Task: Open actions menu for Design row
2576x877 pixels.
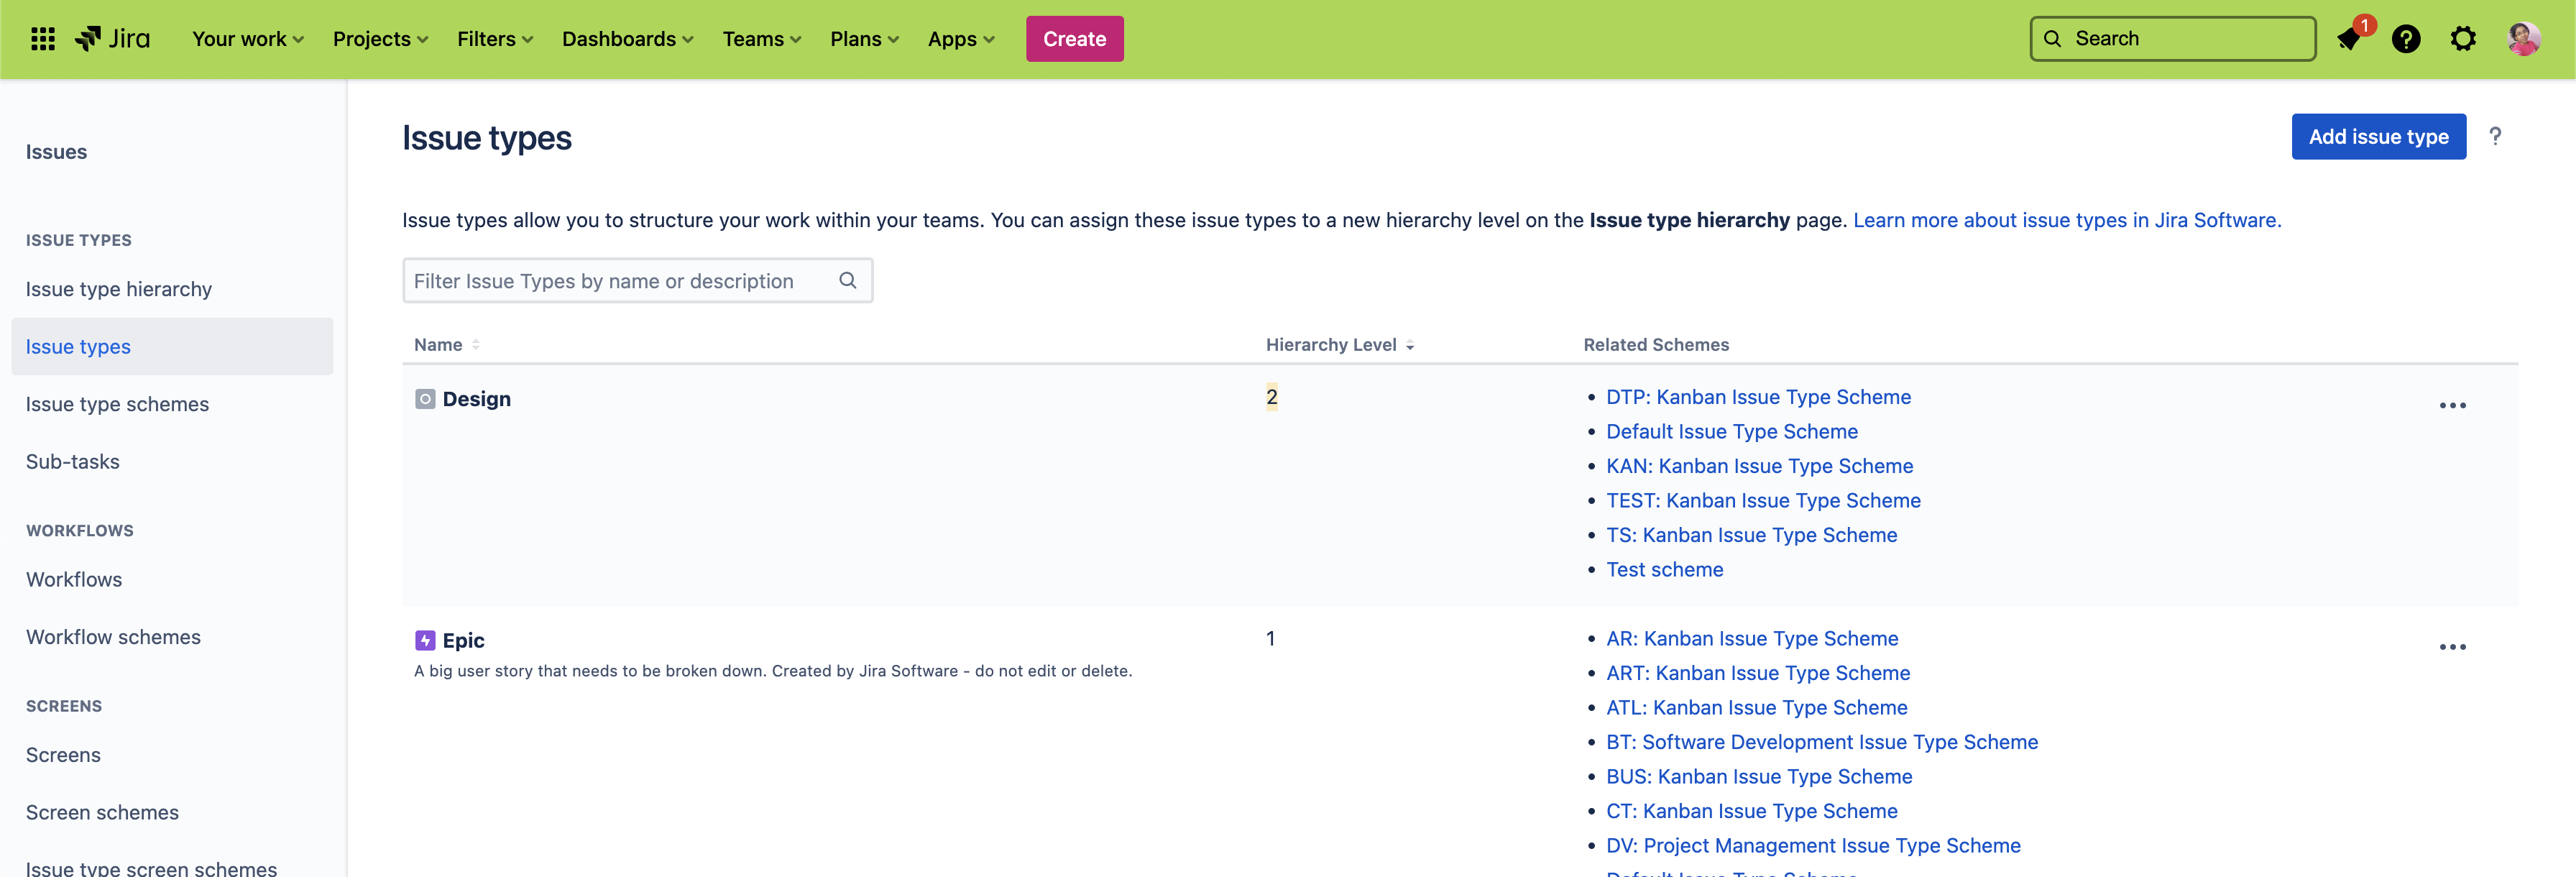Action: tap(2453, 405)
